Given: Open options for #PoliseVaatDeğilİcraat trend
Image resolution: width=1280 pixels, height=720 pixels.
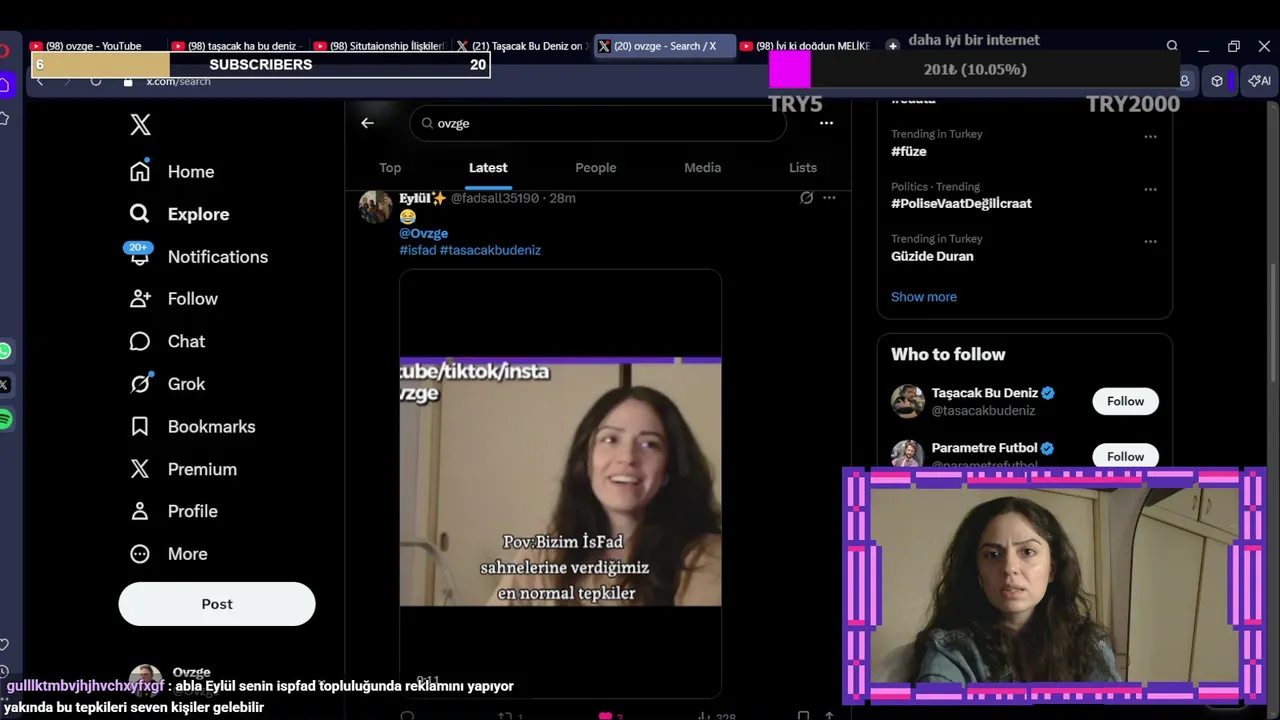Looking at the screenshot, I should pos(1150,189).
